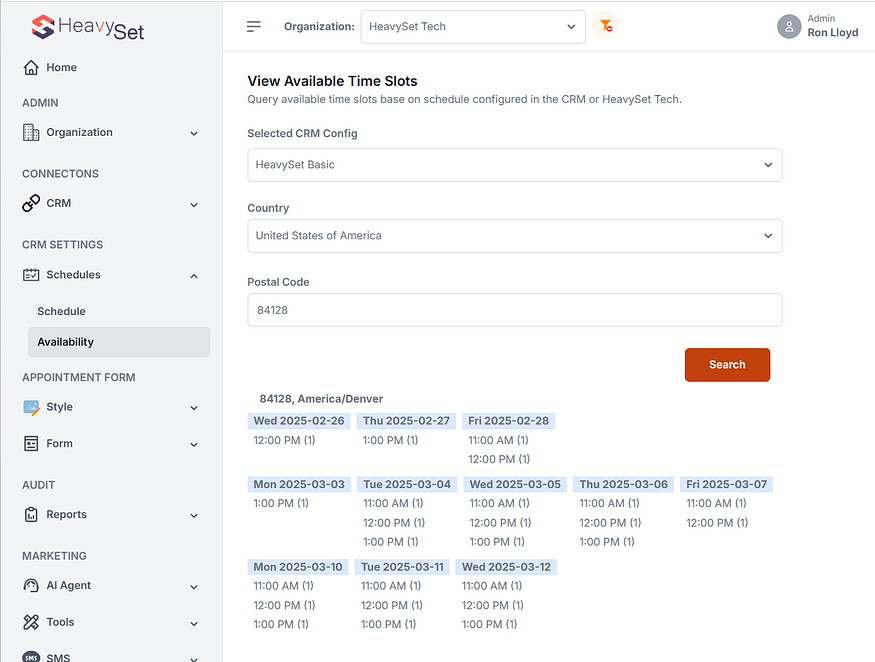Expand the Style menu chevron
The image size is (875, 662).
(x=194, y=408)
